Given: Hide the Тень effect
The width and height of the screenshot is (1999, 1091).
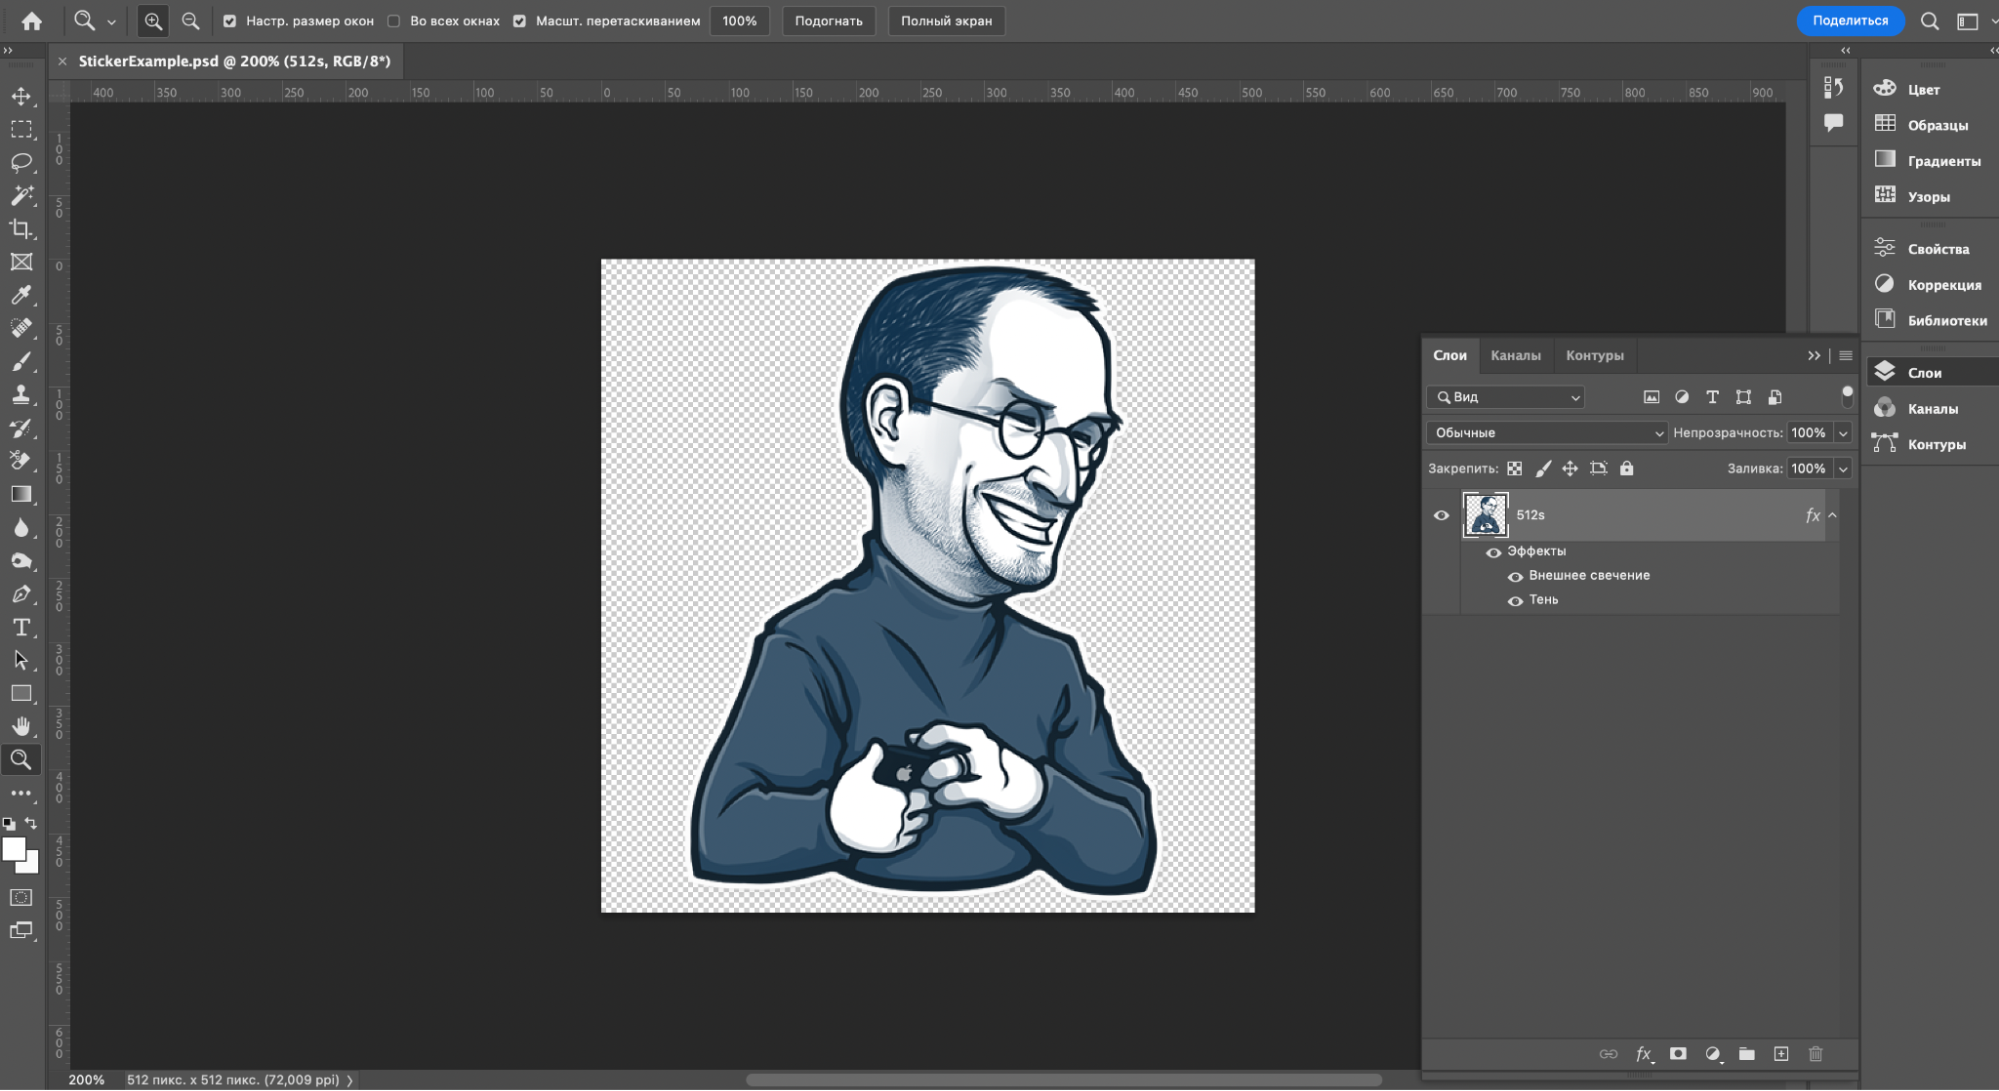Looking at the screenshot, I should coord(1515,601).
